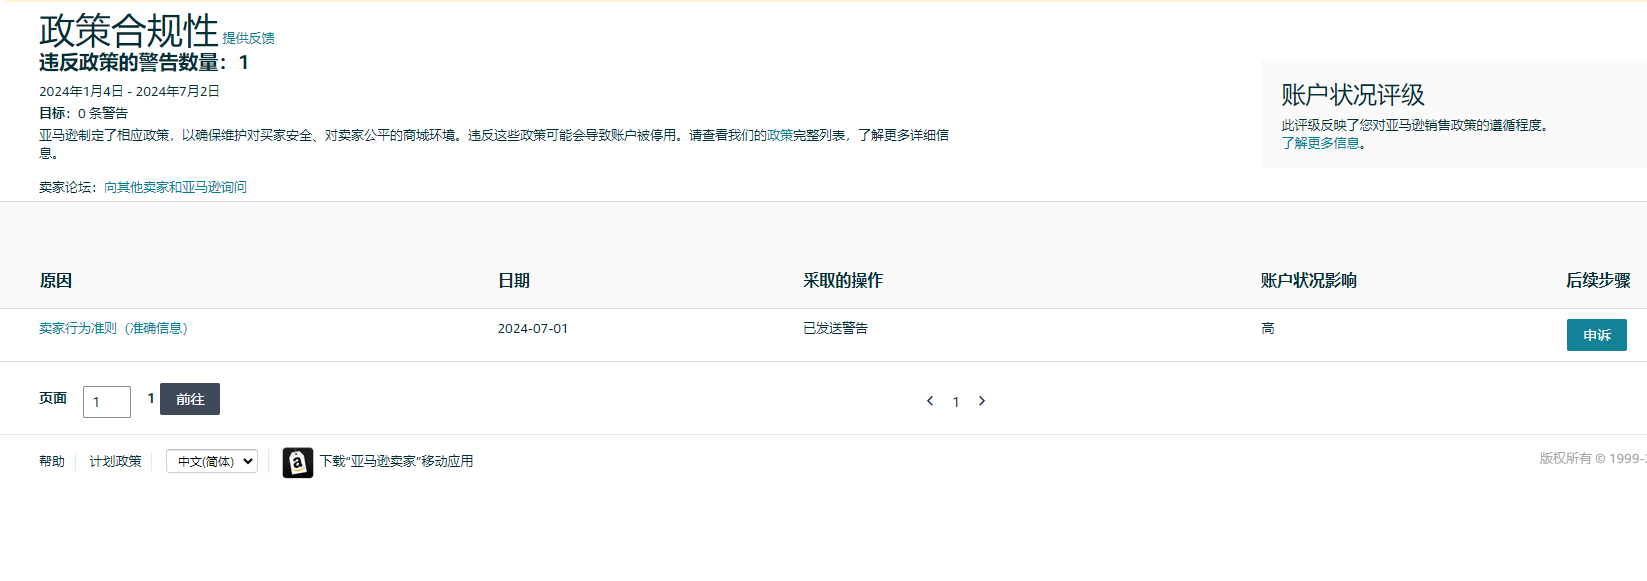
Task: Click the 日期 column header
Action: (x=514, y=281)
